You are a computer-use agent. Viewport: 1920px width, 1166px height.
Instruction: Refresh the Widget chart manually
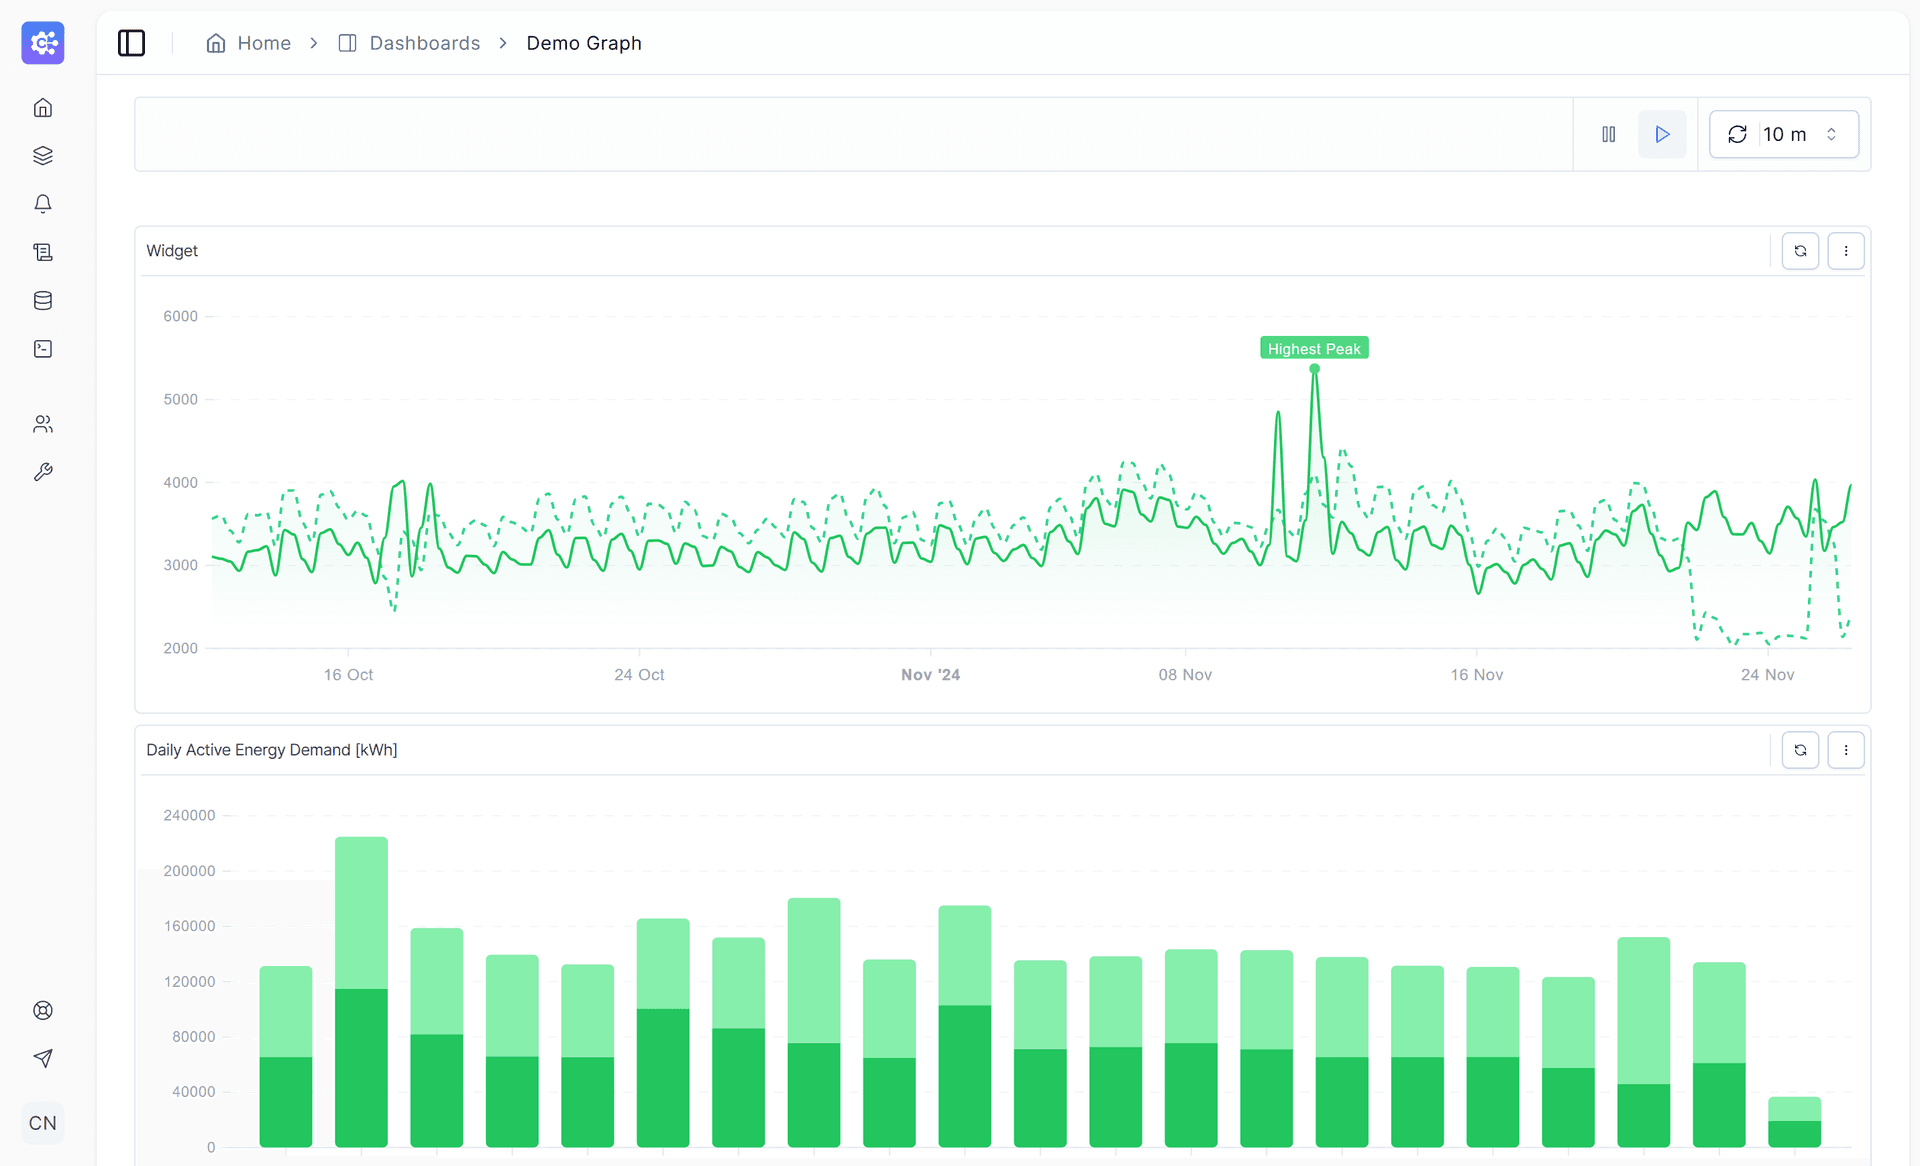coord(1801,251)
